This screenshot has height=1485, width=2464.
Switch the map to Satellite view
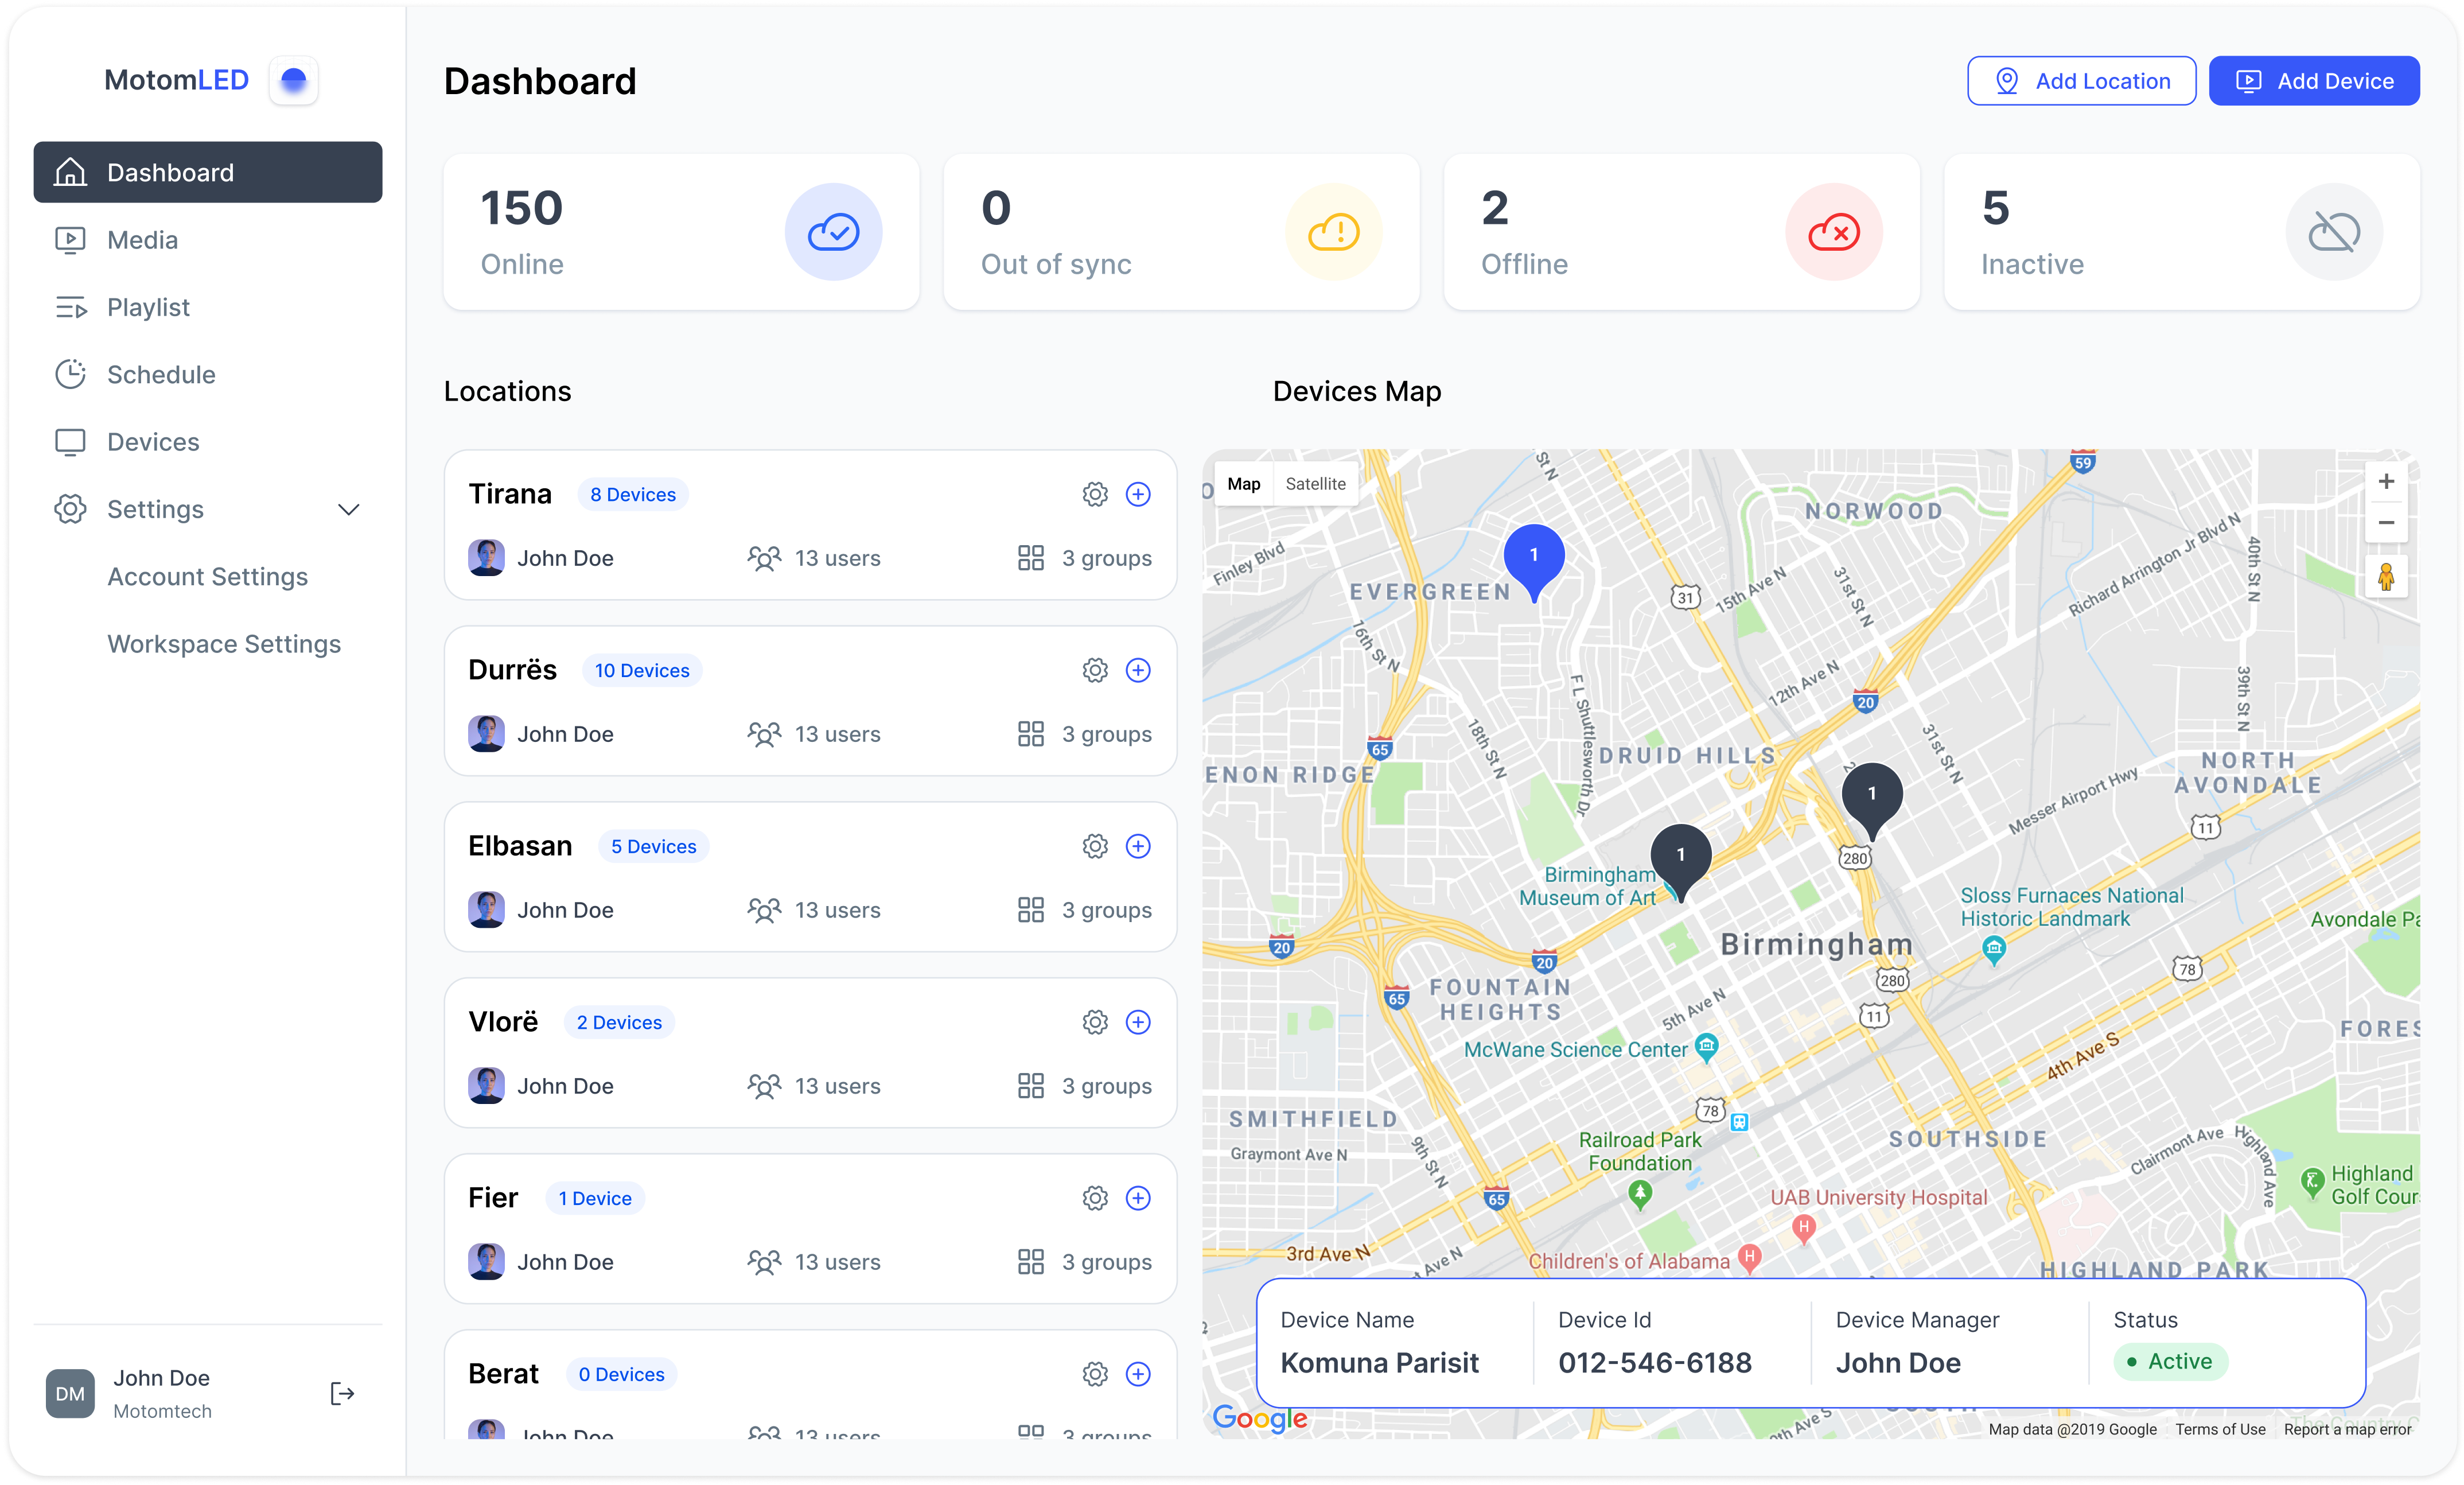(x=1315, y=484)
